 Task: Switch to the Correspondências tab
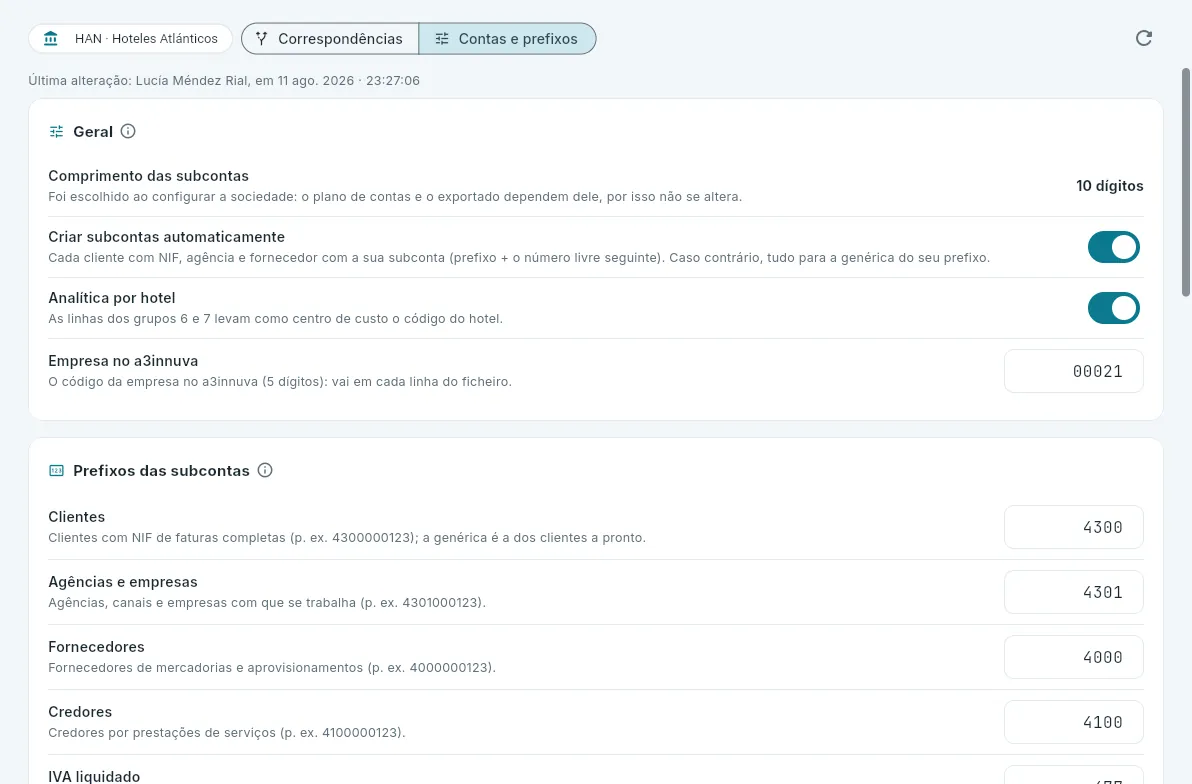[x=330, y=39]
